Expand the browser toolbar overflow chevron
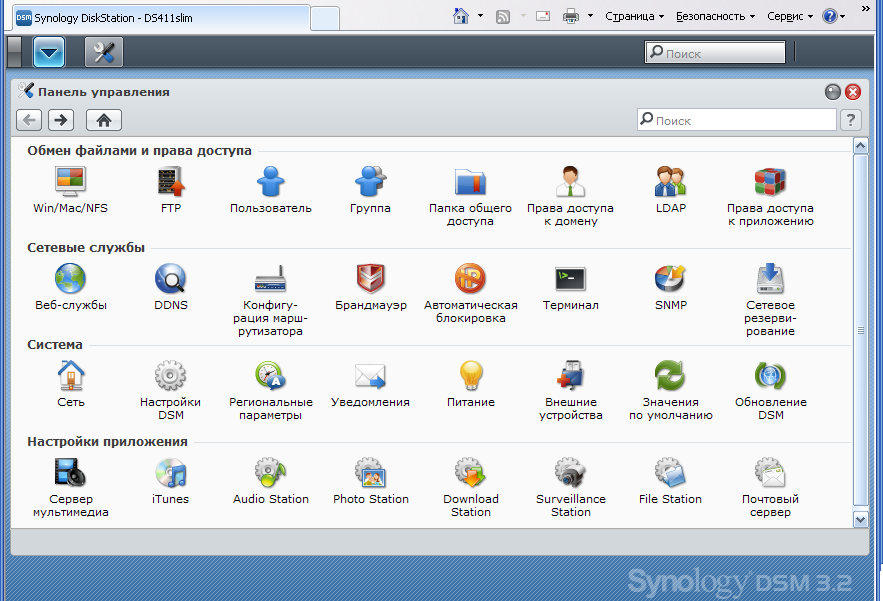The width and height of the screenshot is (883, 601). 866,8
